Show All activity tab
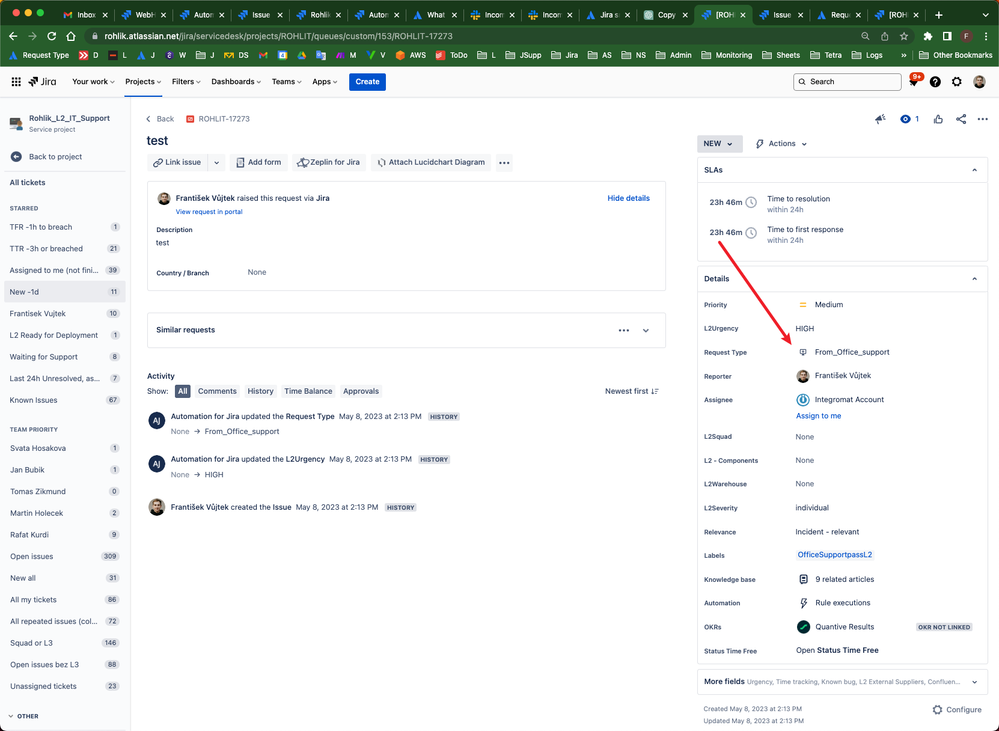Viewport: 999px width, 731px height. [183, 391]
